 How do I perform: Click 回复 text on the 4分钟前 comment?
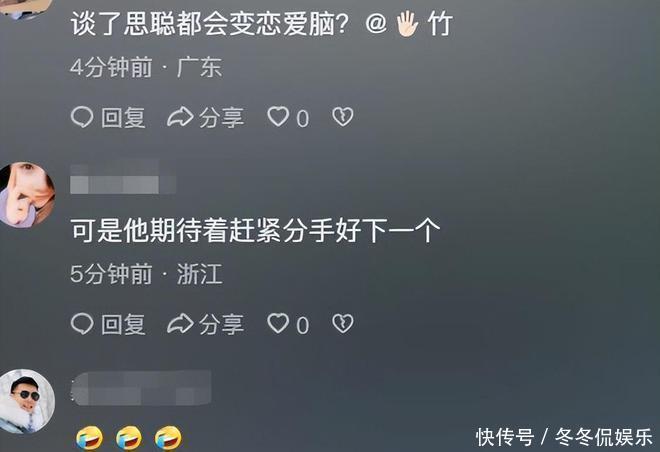click(x=123, y=117)
